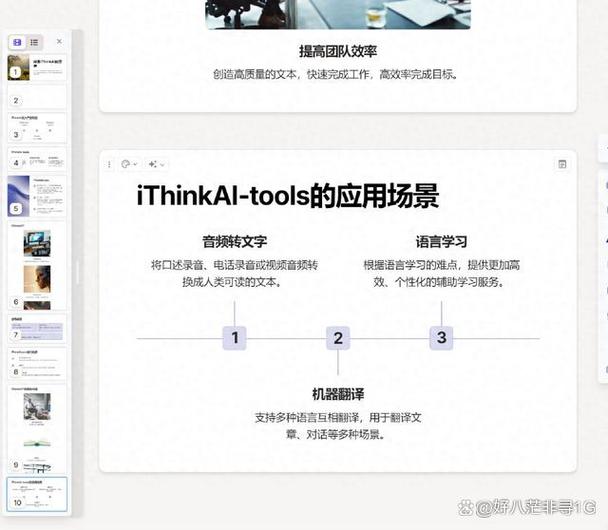This screenshot has width=608, height=530.
Task: Click the iThinkAI-tools的应用场景 title
Action: [287, 196]
